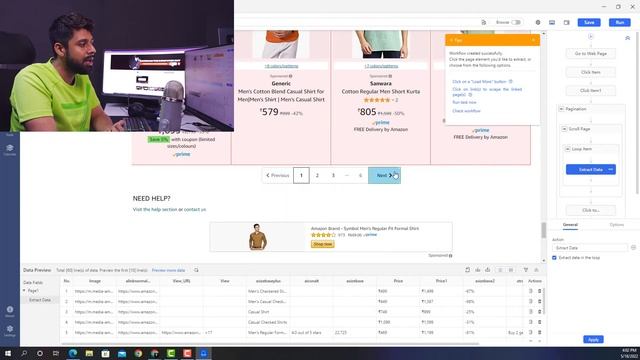Collapse the Pagination loop box
Viewport: 640px width, 360px height.
(561, 109)
